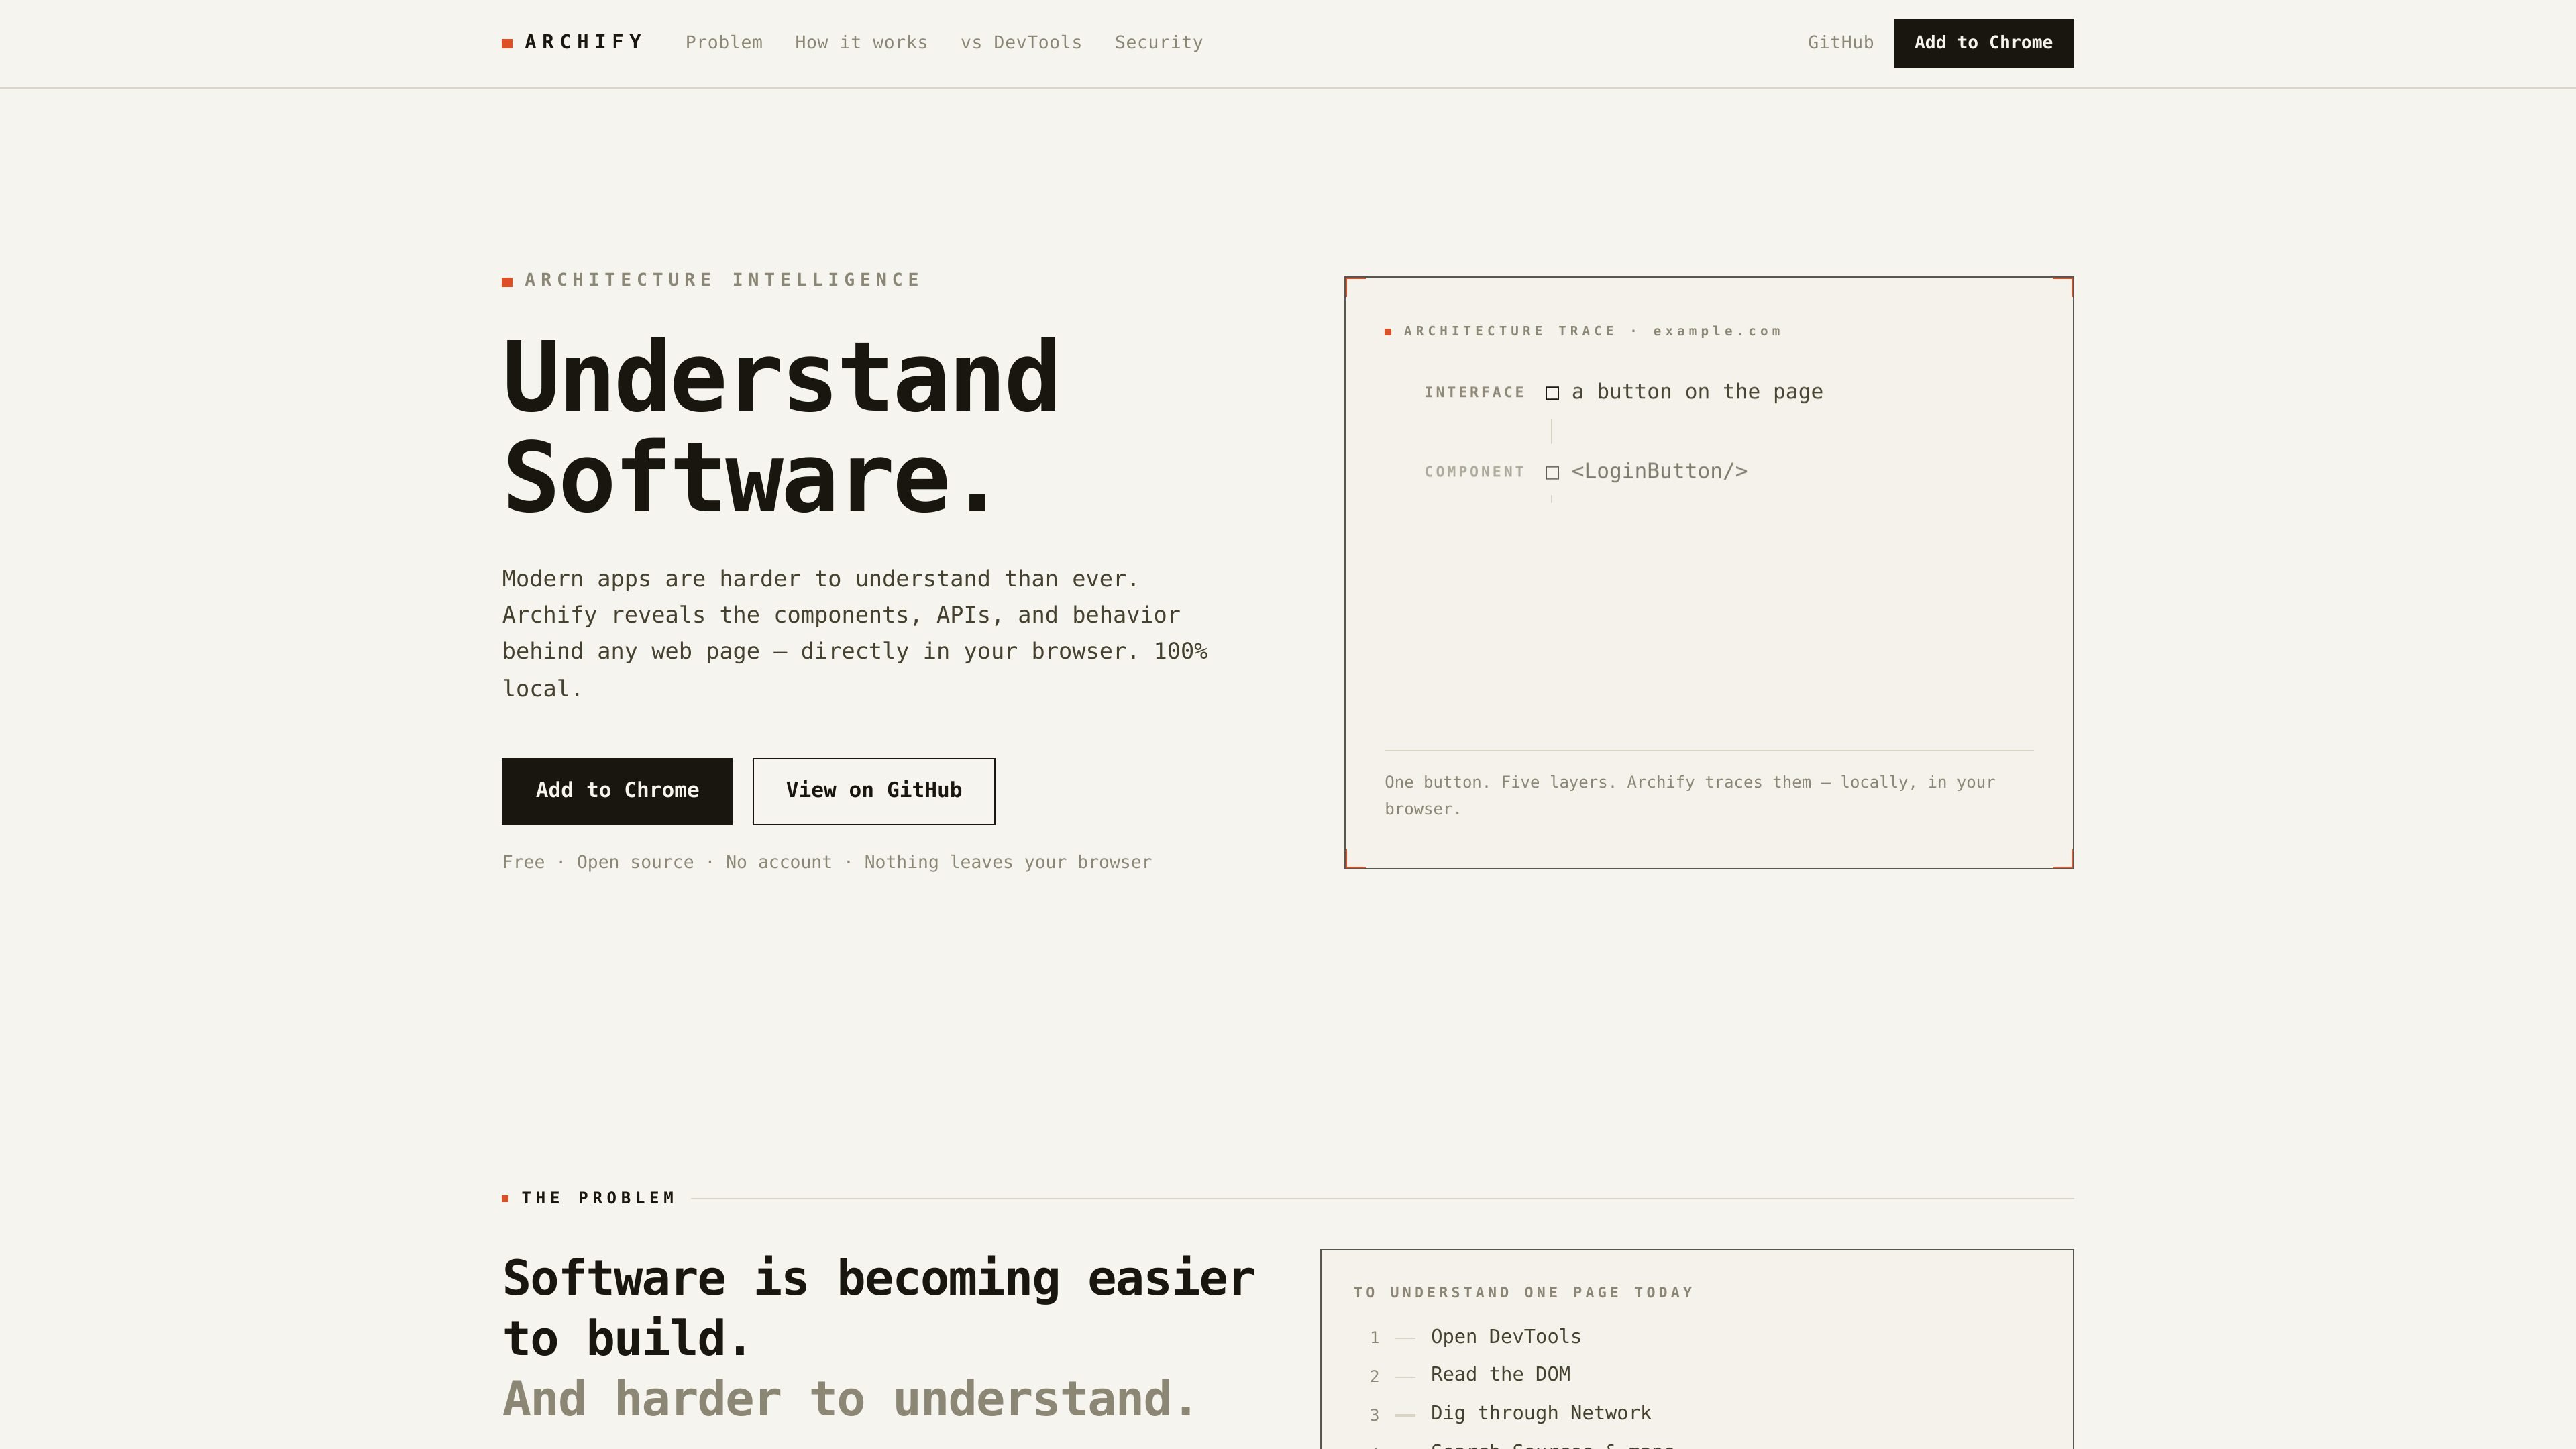The width and height of the screenshot is (2576, 1449).
Task: Select the Read the DOM step
Action: click(x=1500, y=1374)
